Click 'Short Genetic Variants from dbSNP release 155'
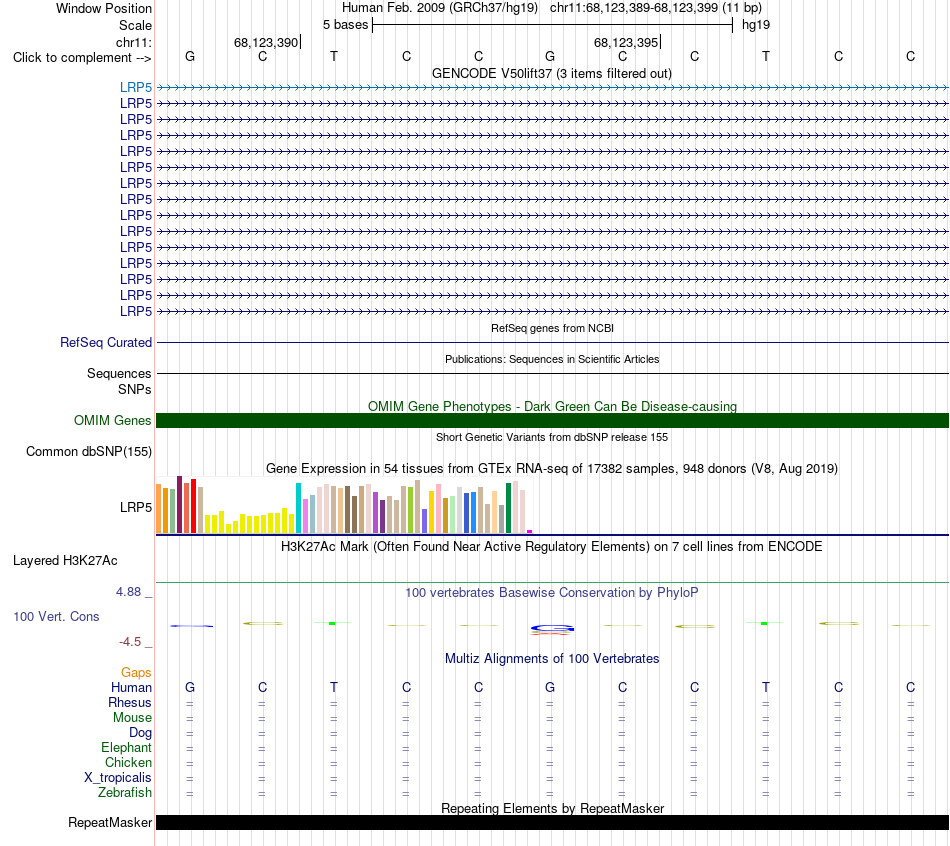The width and height of the screenshot is (950, 846). 552,438
